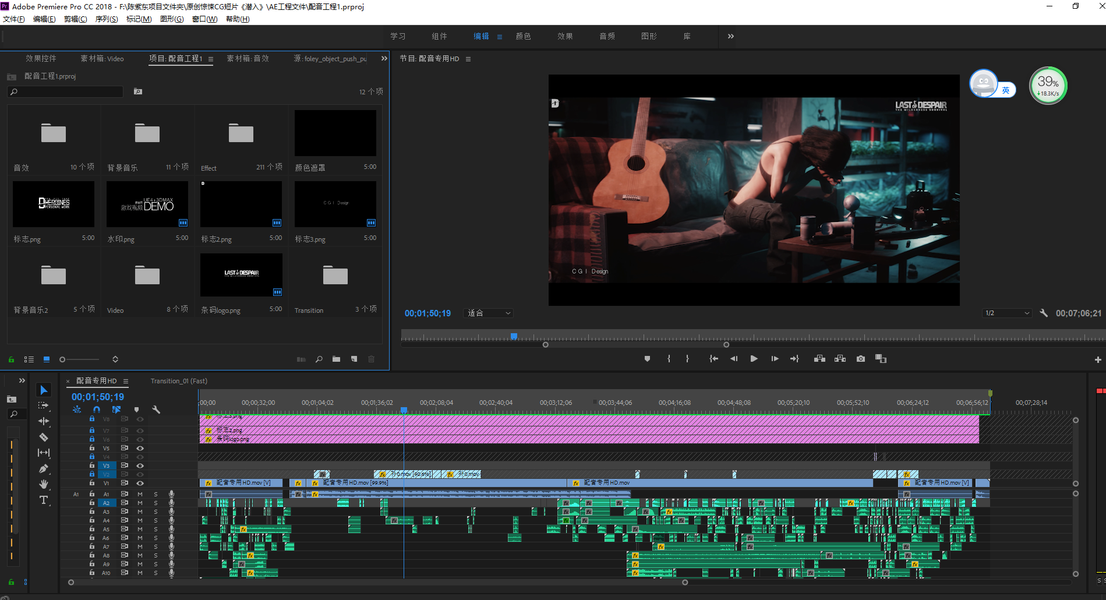Screen dimensions: 1106x600
Task: Create a new bin in project panel
Action: coord(336,360)
